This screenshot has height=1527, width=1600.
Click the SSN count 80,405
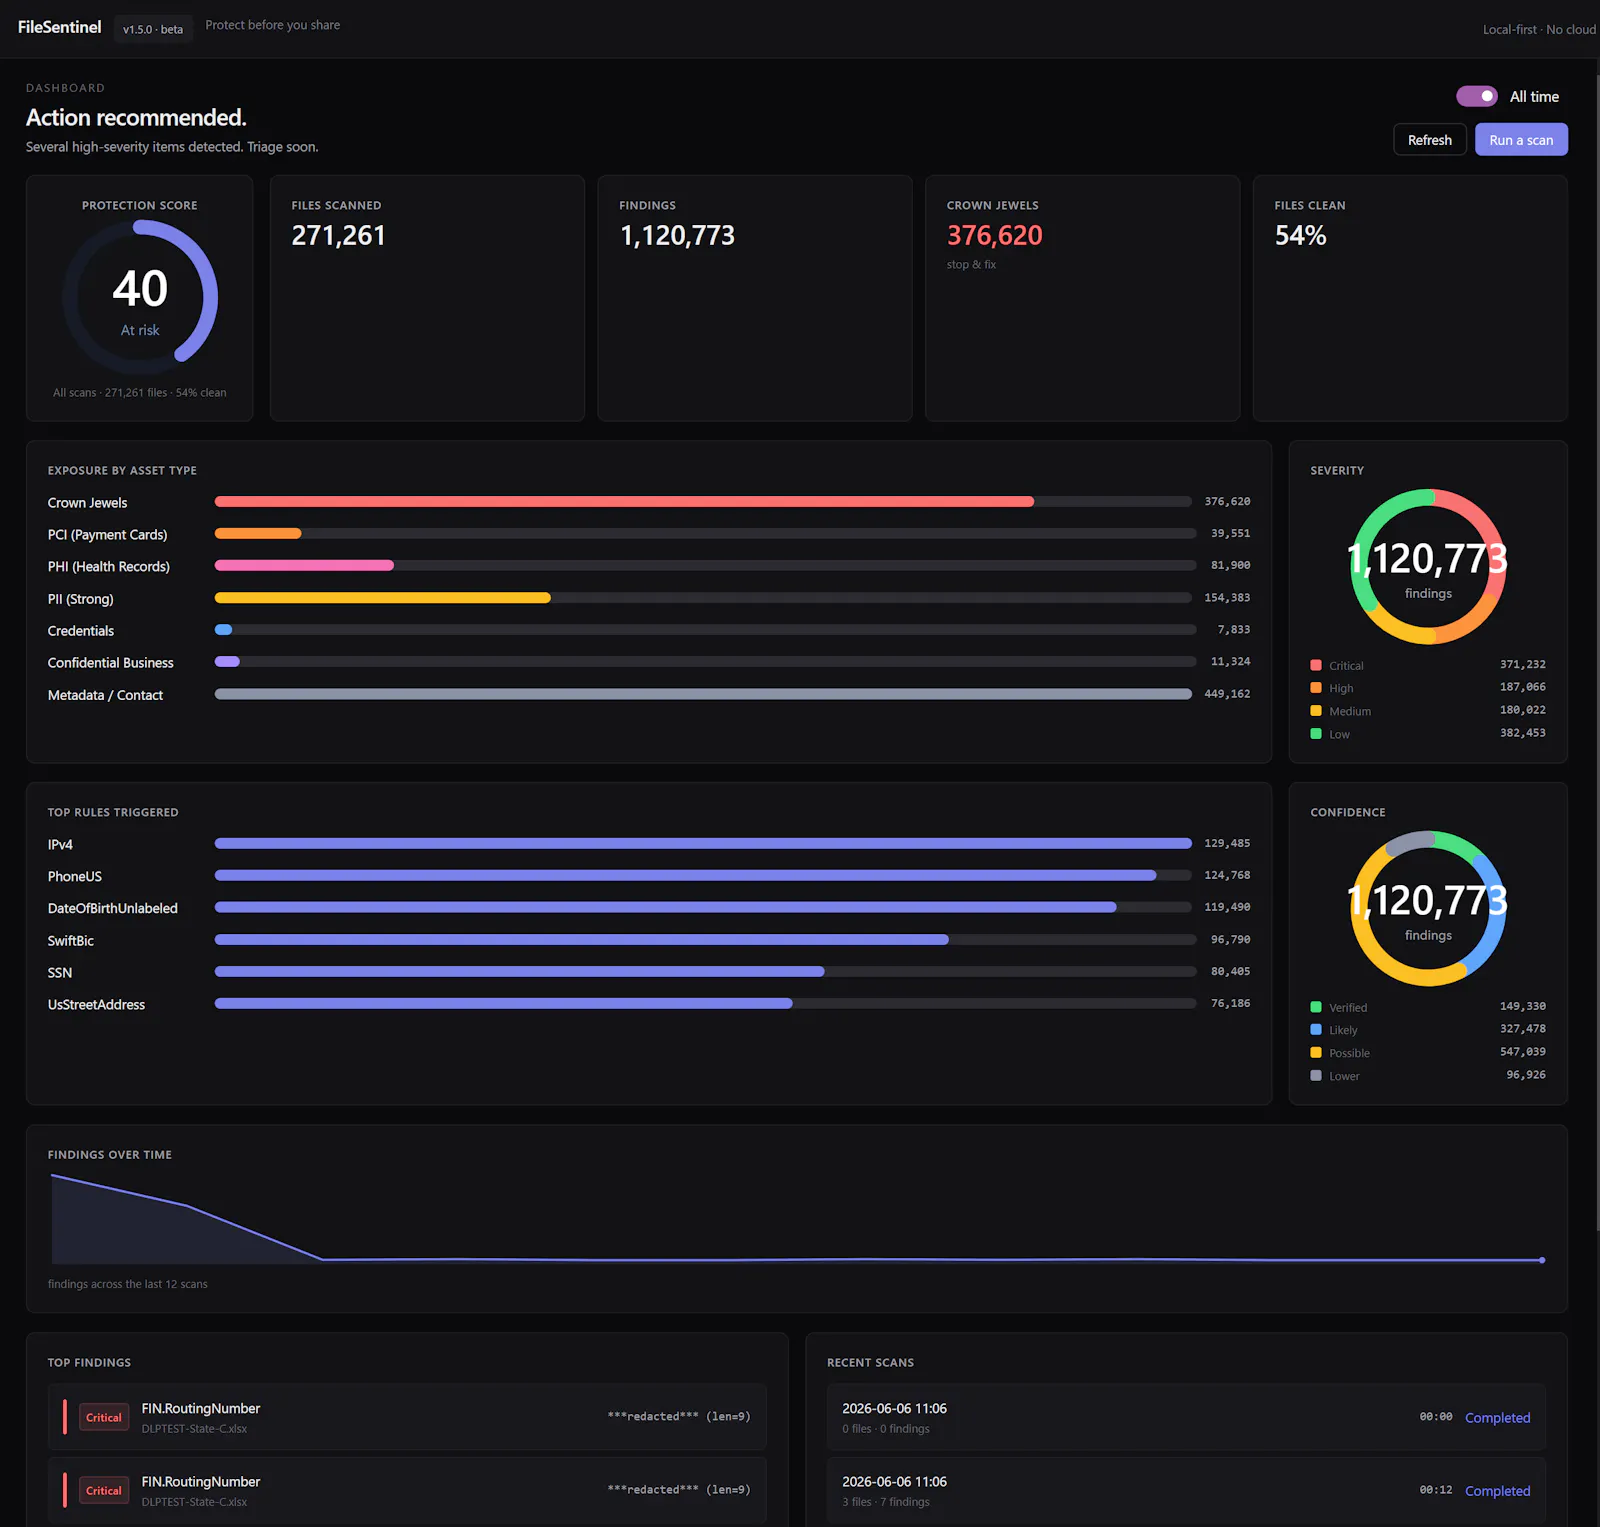pos(1230,971)
